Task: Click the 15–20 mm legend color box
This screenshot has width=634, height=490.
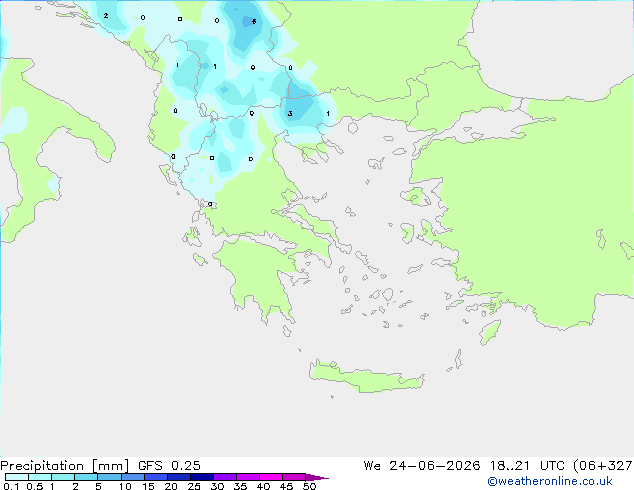Action: pyautogui.click(x=156, y=477)
